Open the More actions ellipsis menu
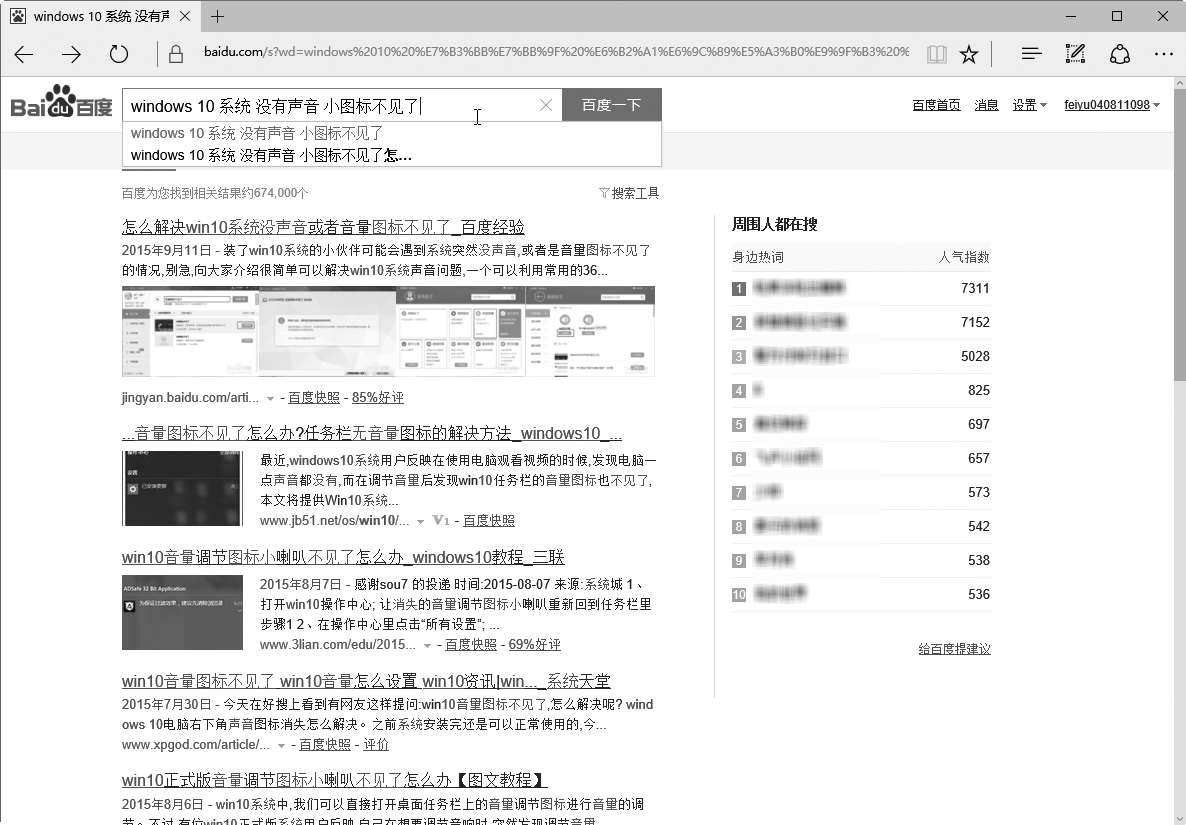 [x=1163, y=54]
